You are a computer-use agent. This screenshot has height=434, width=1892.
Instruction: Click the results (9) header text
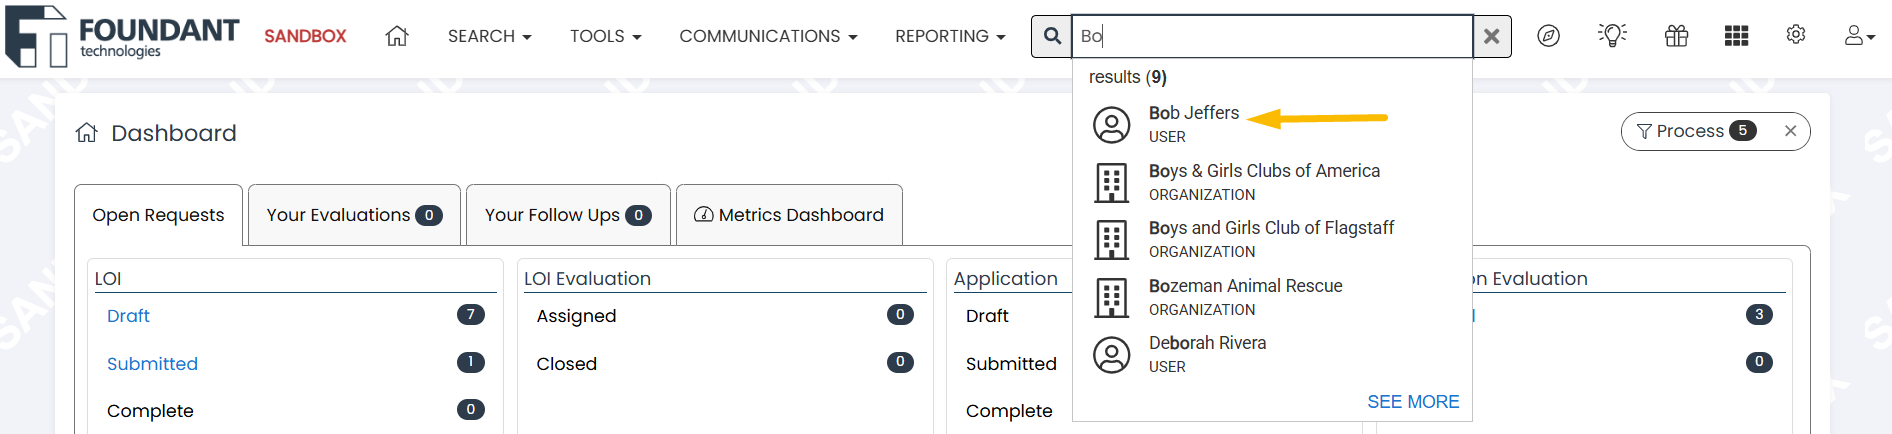click(1128, 77)
